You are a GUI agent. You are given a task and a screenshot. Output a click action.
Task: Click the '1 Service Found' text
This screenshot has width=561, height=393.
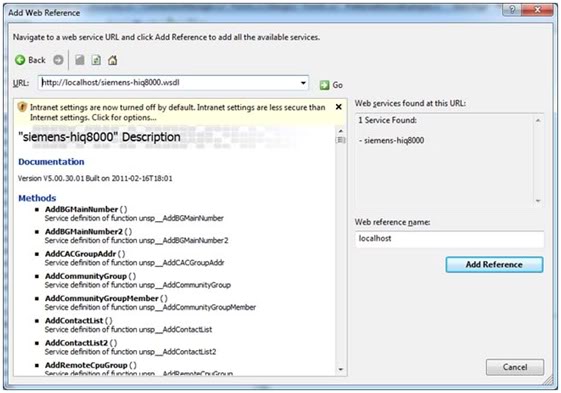[x=387, y=120]
